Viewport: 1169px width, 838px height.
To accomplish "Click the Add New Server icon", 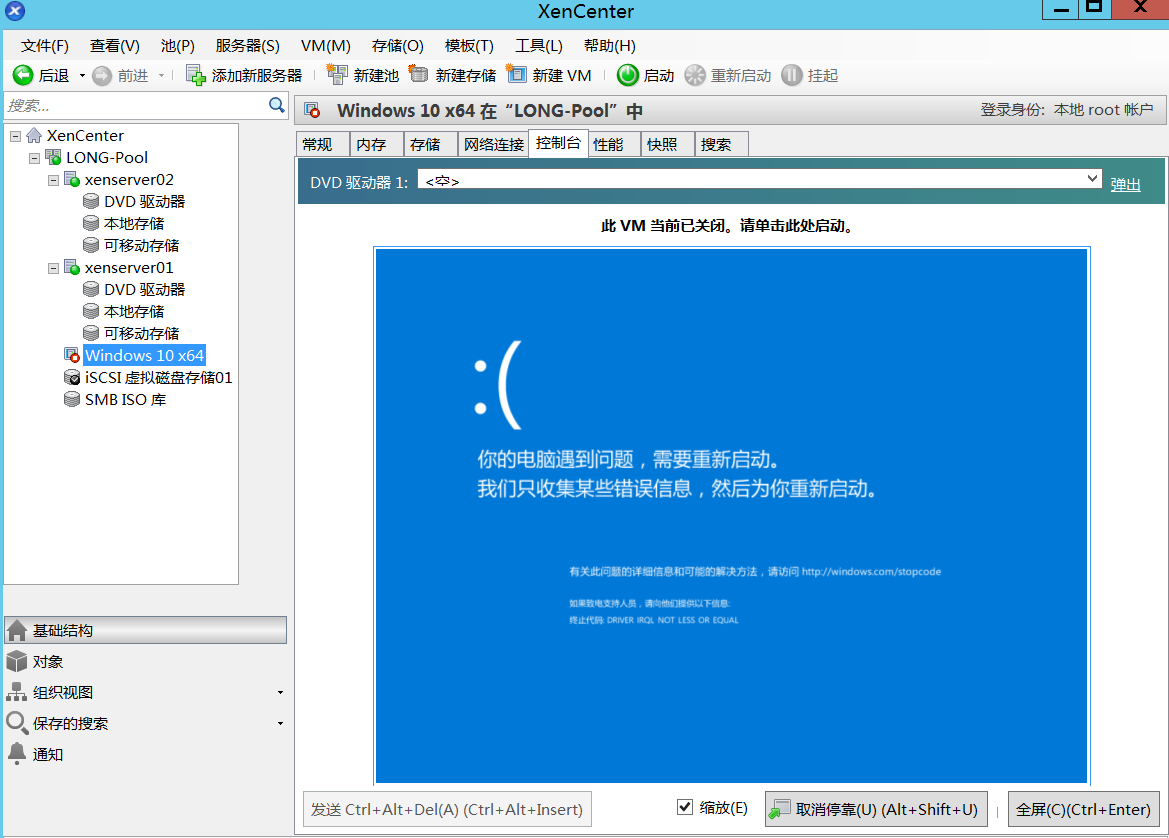I will click(195, 75).
